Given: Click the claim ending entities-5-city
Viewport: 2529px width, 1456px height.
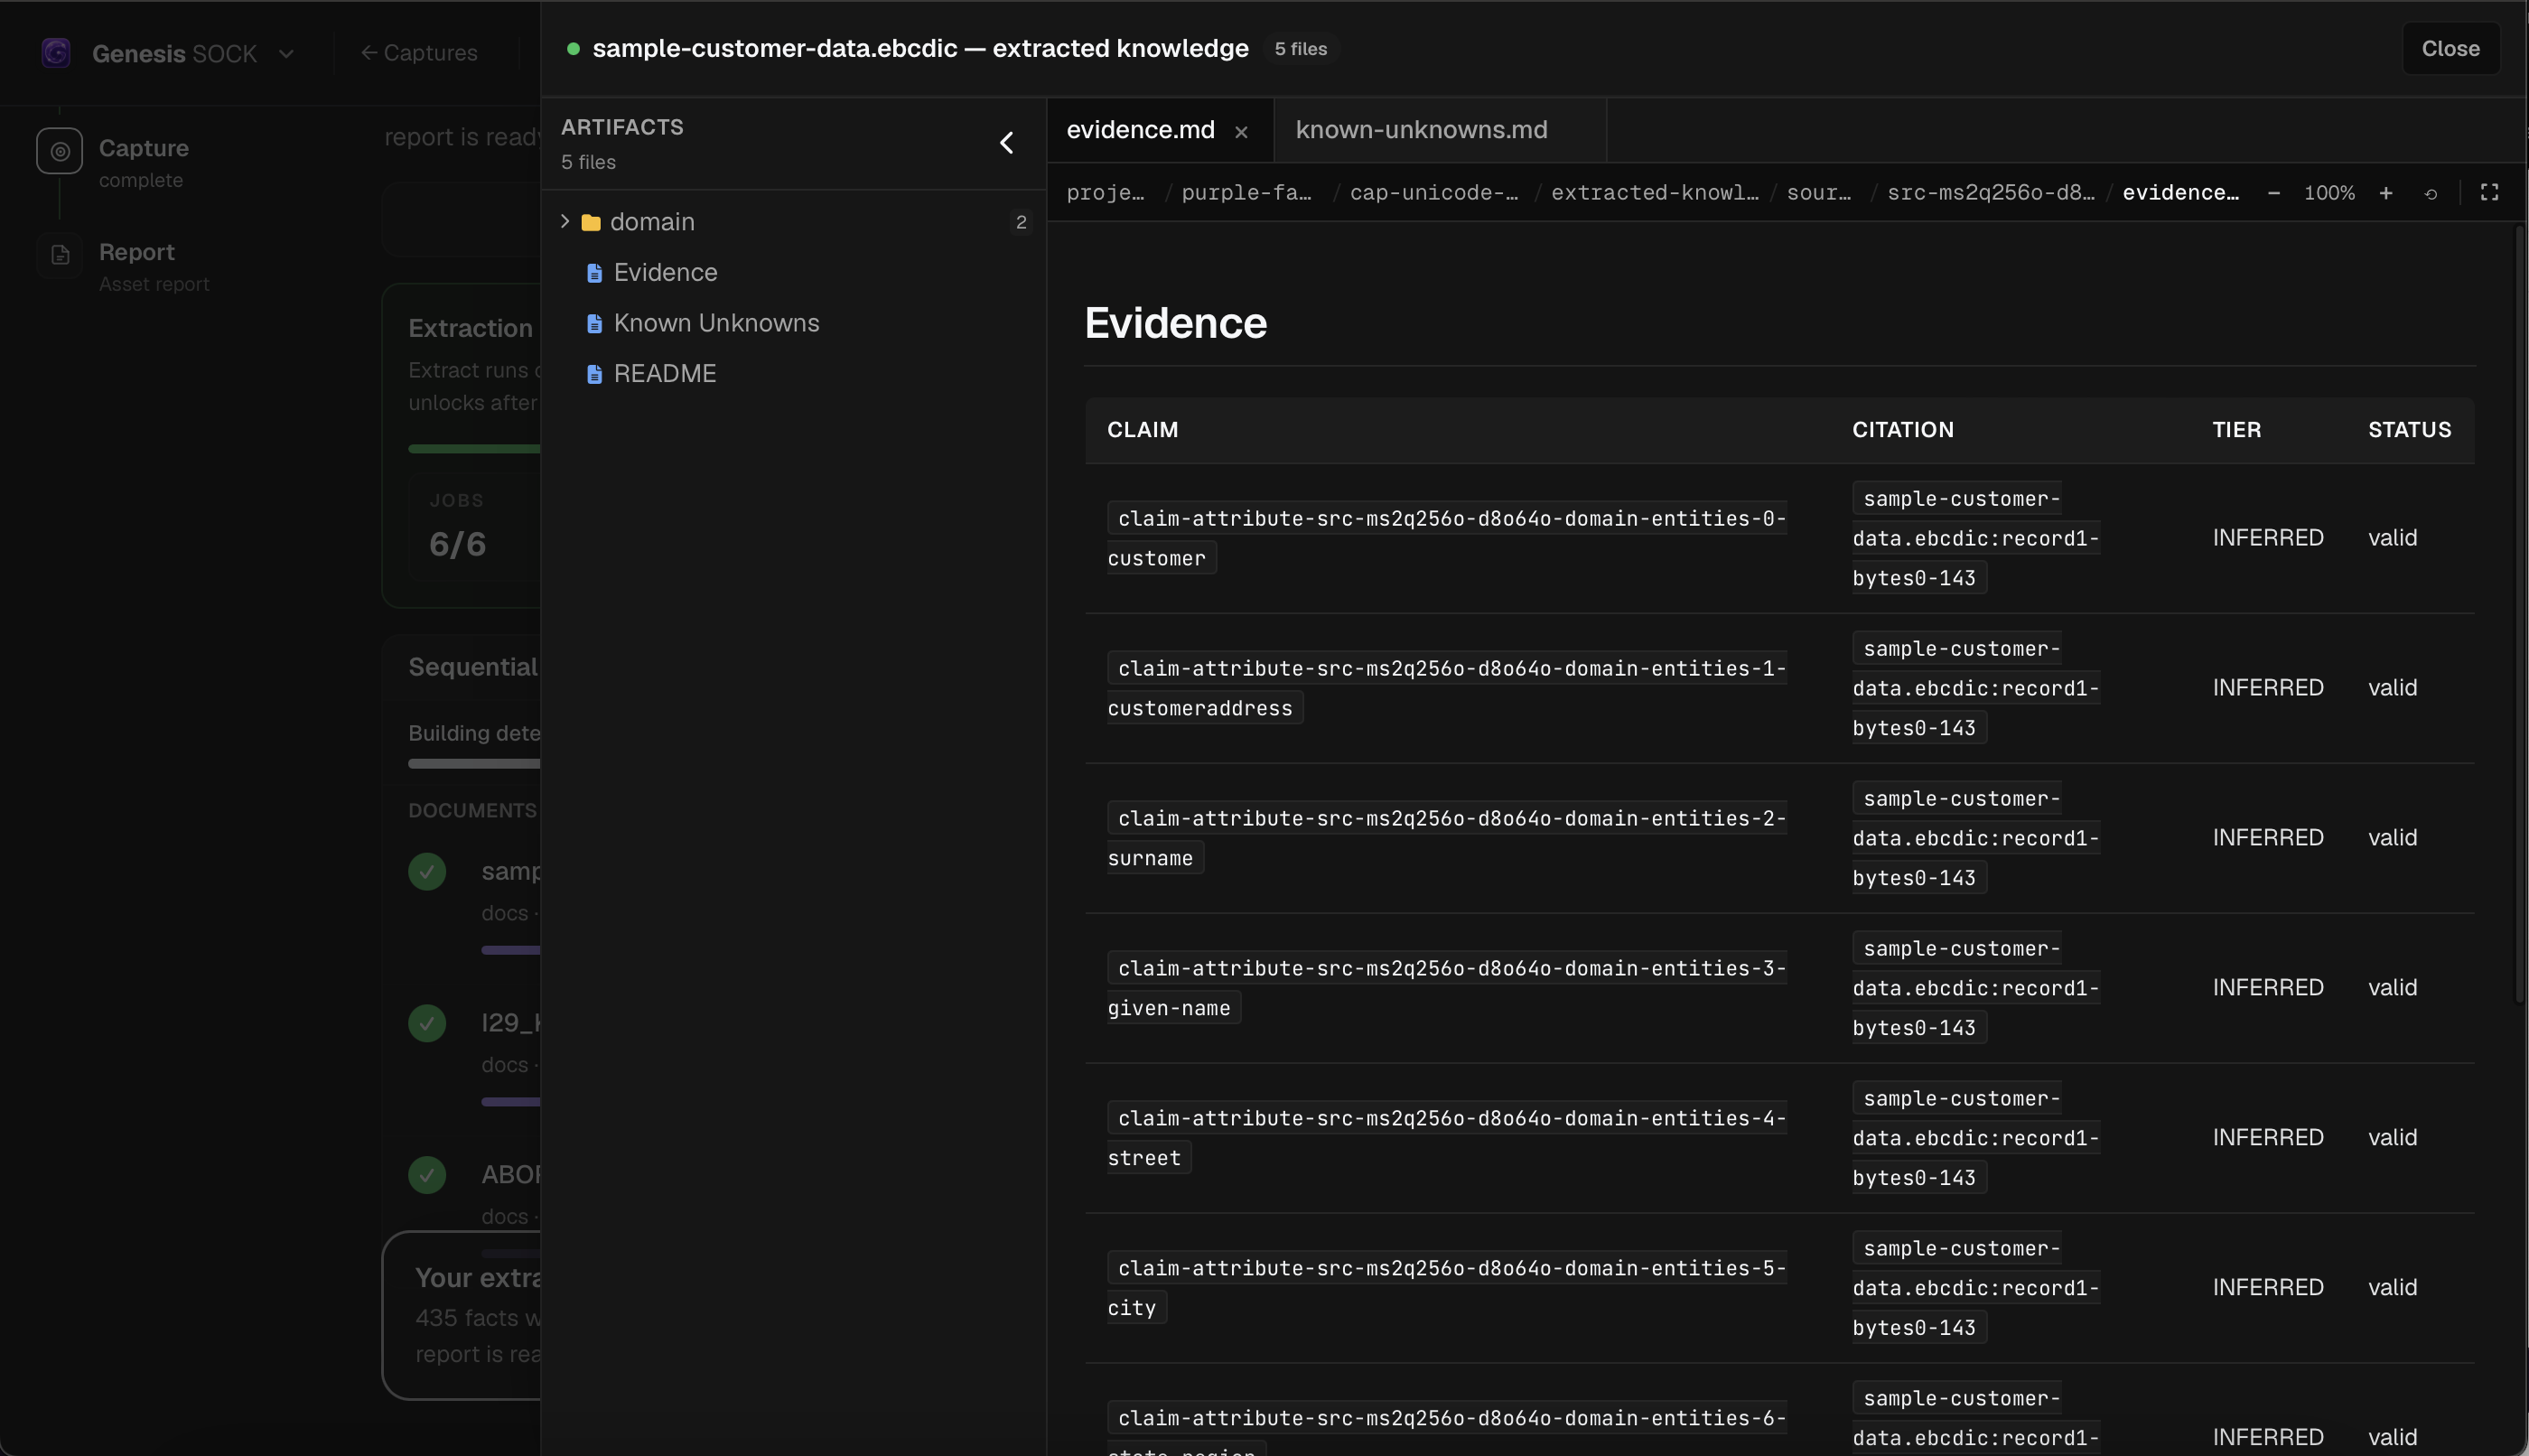Looking at the screenshot, I should (1446, 1288).
